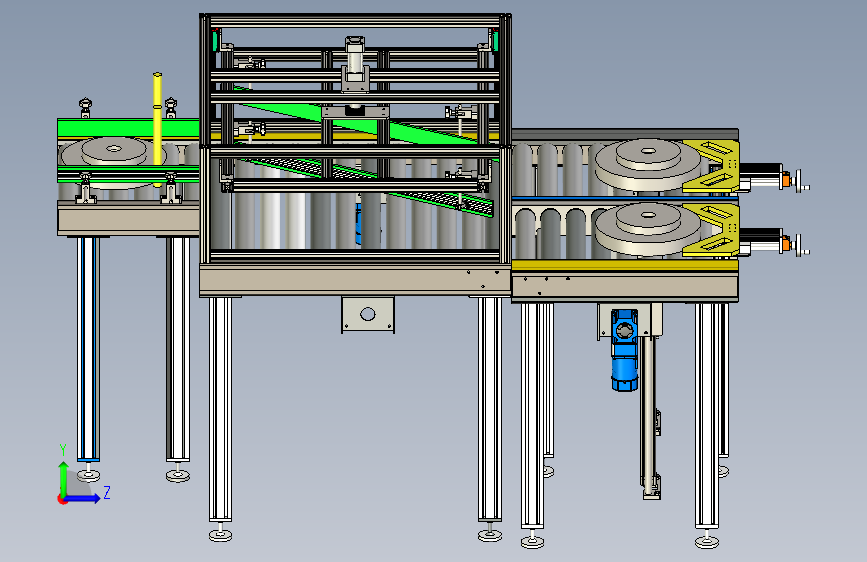Click the green Y axis arrow of the triad
Image resolution: width=867 pixels, height=562 pixels.
coord(64,477)
